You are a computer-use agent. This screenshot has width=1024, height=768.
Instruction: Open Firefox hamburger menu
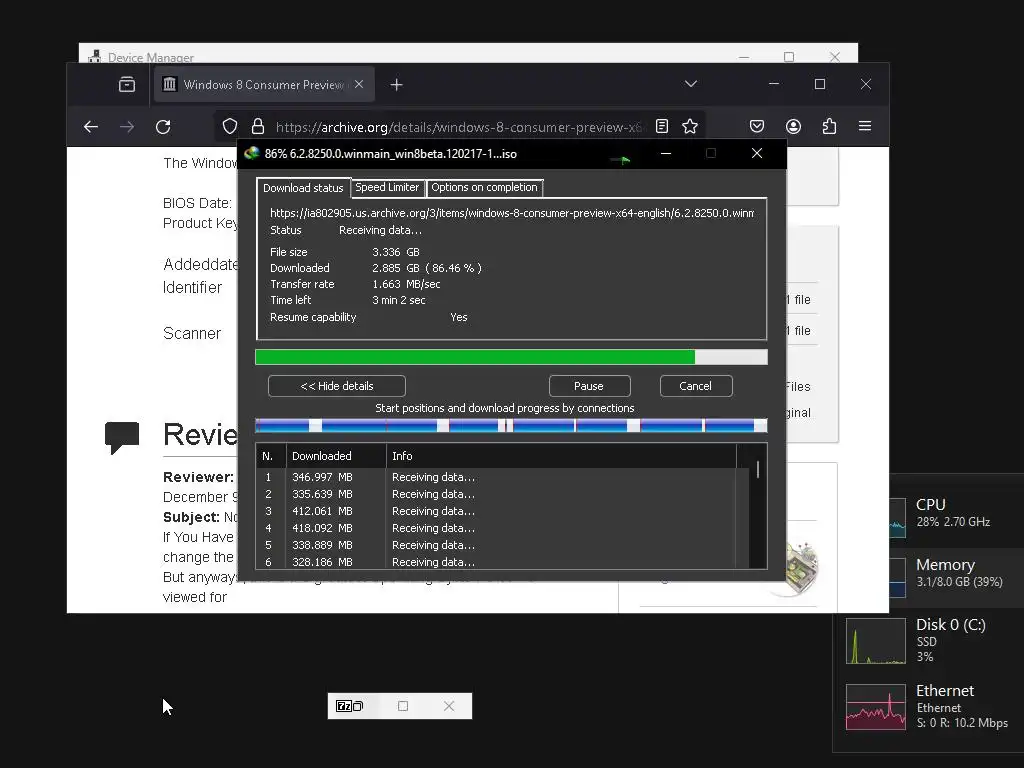pyautogui.click(x=865, y=126)
